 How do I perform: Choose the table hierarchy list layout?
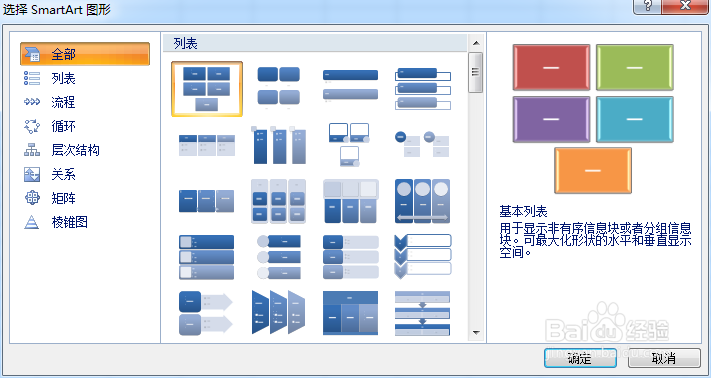350,313
